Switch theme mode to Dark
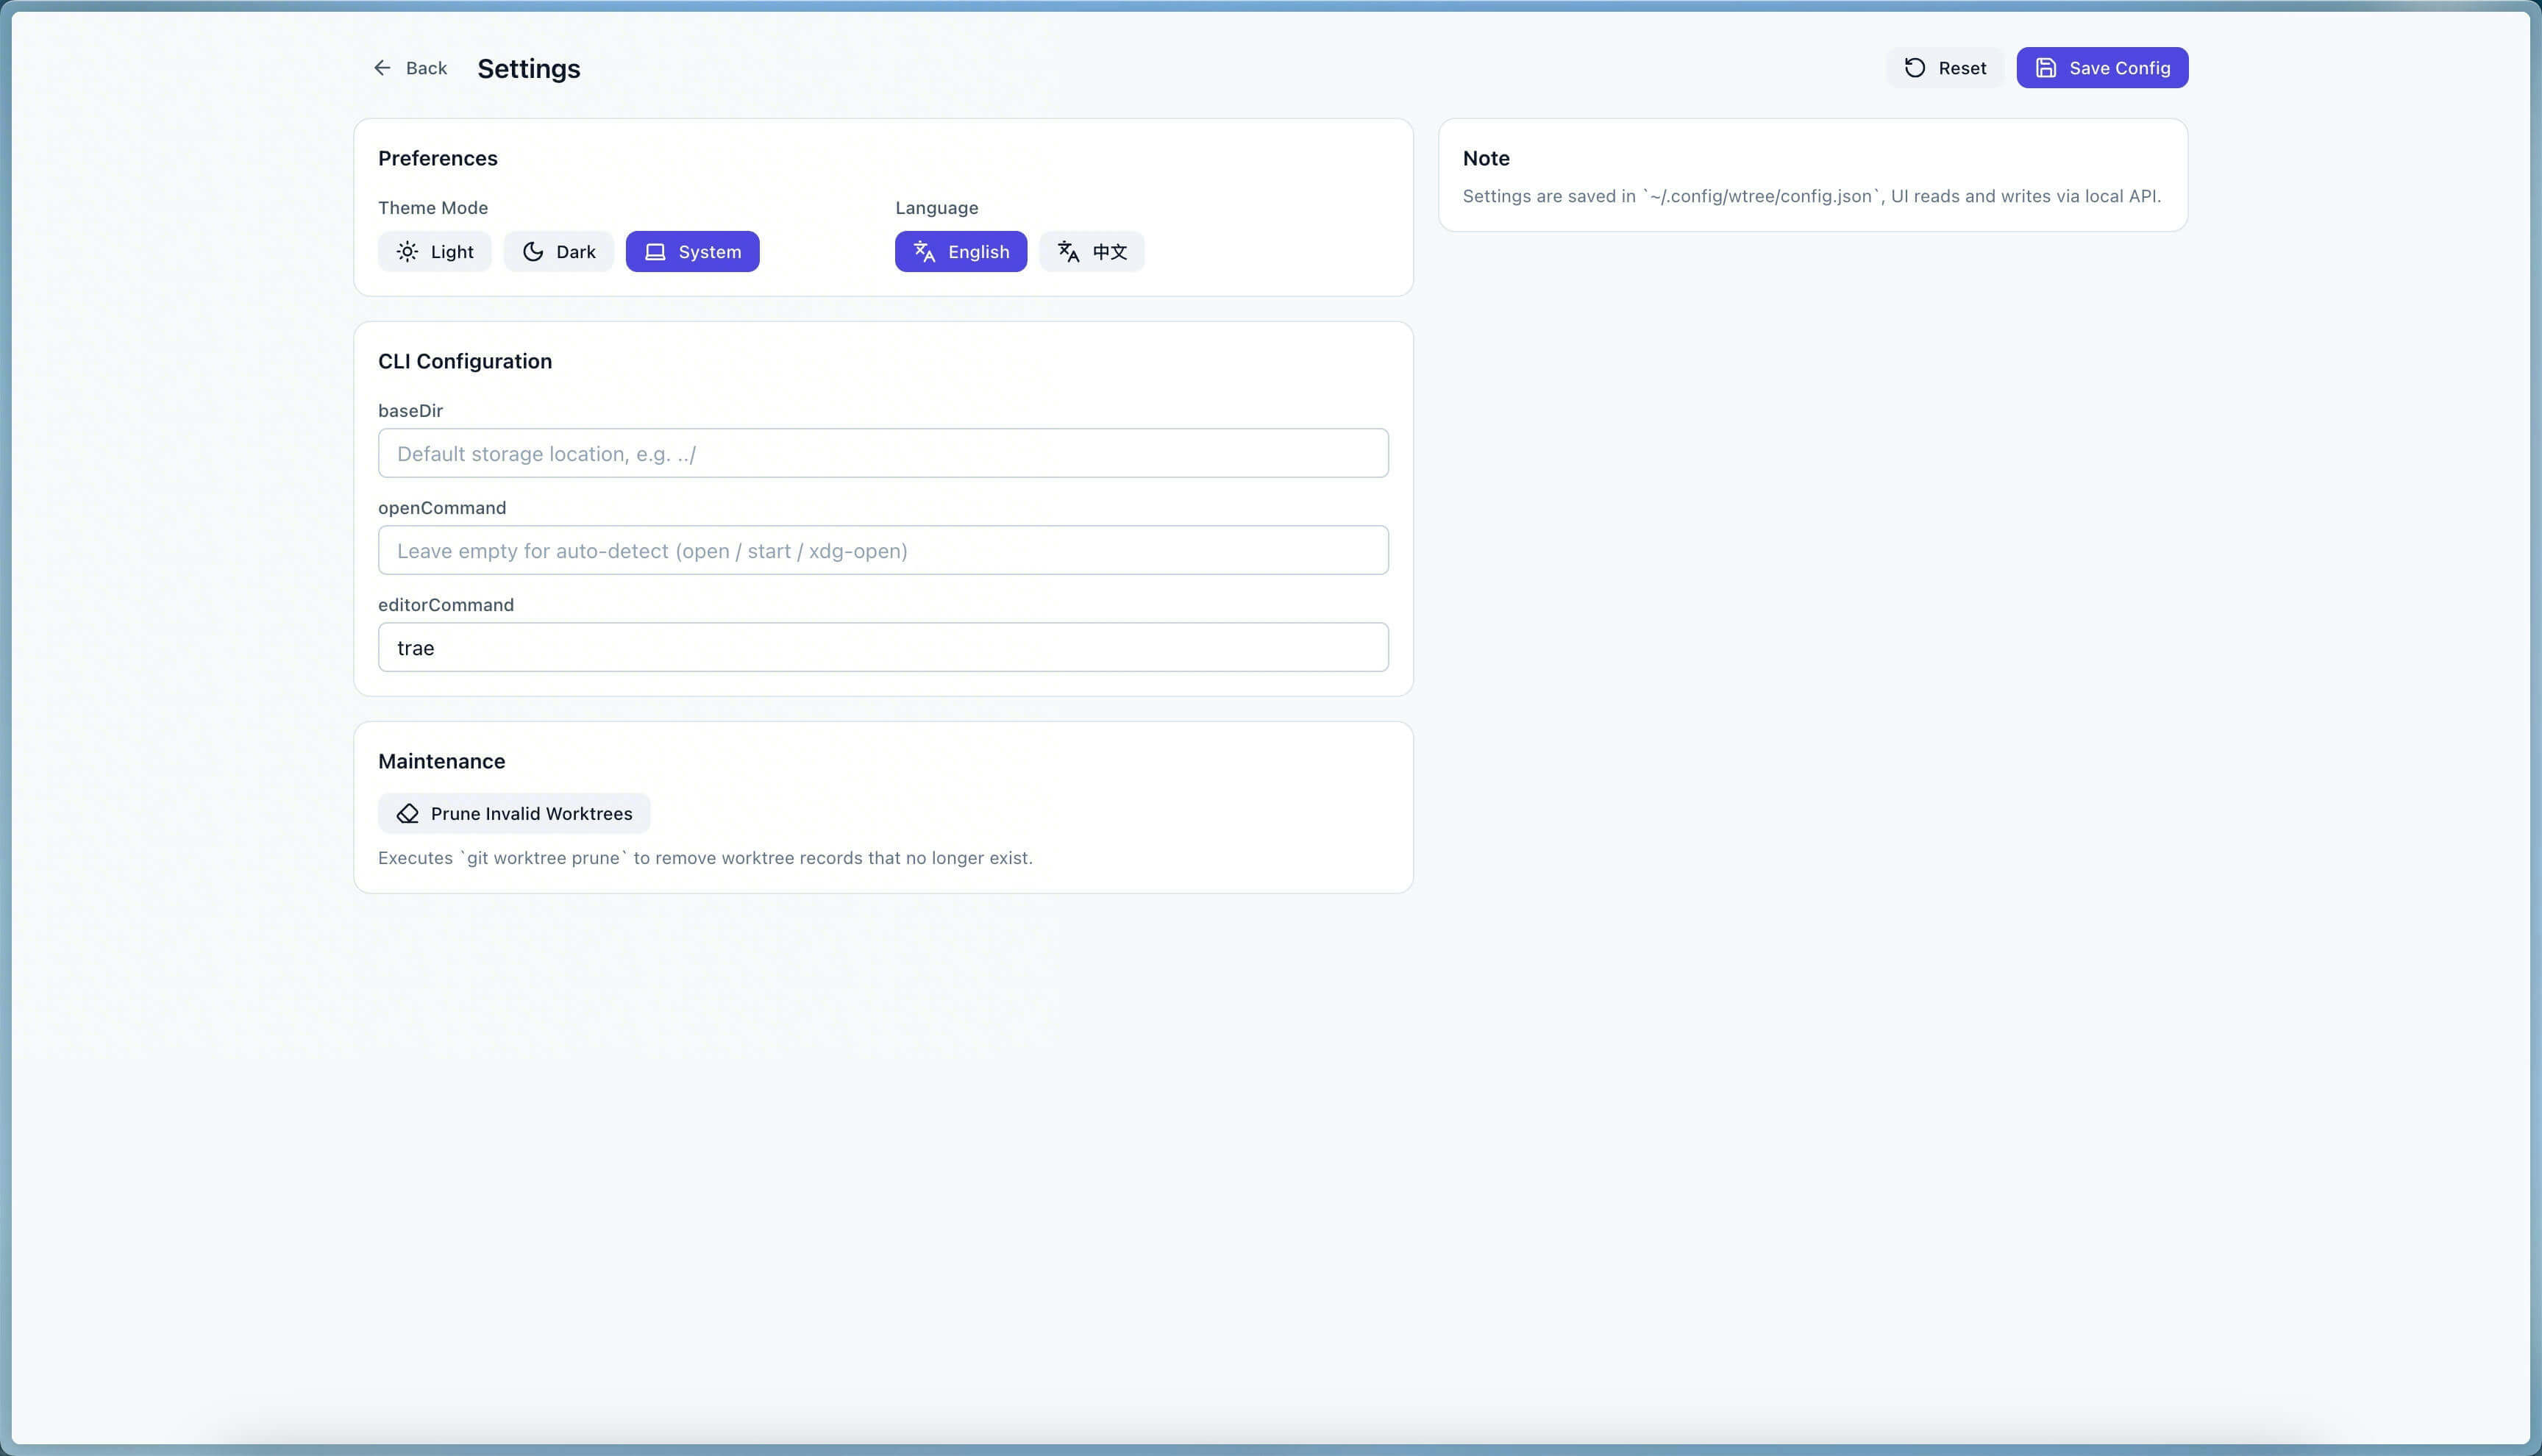2542x1456 pixels. (559, 252)
